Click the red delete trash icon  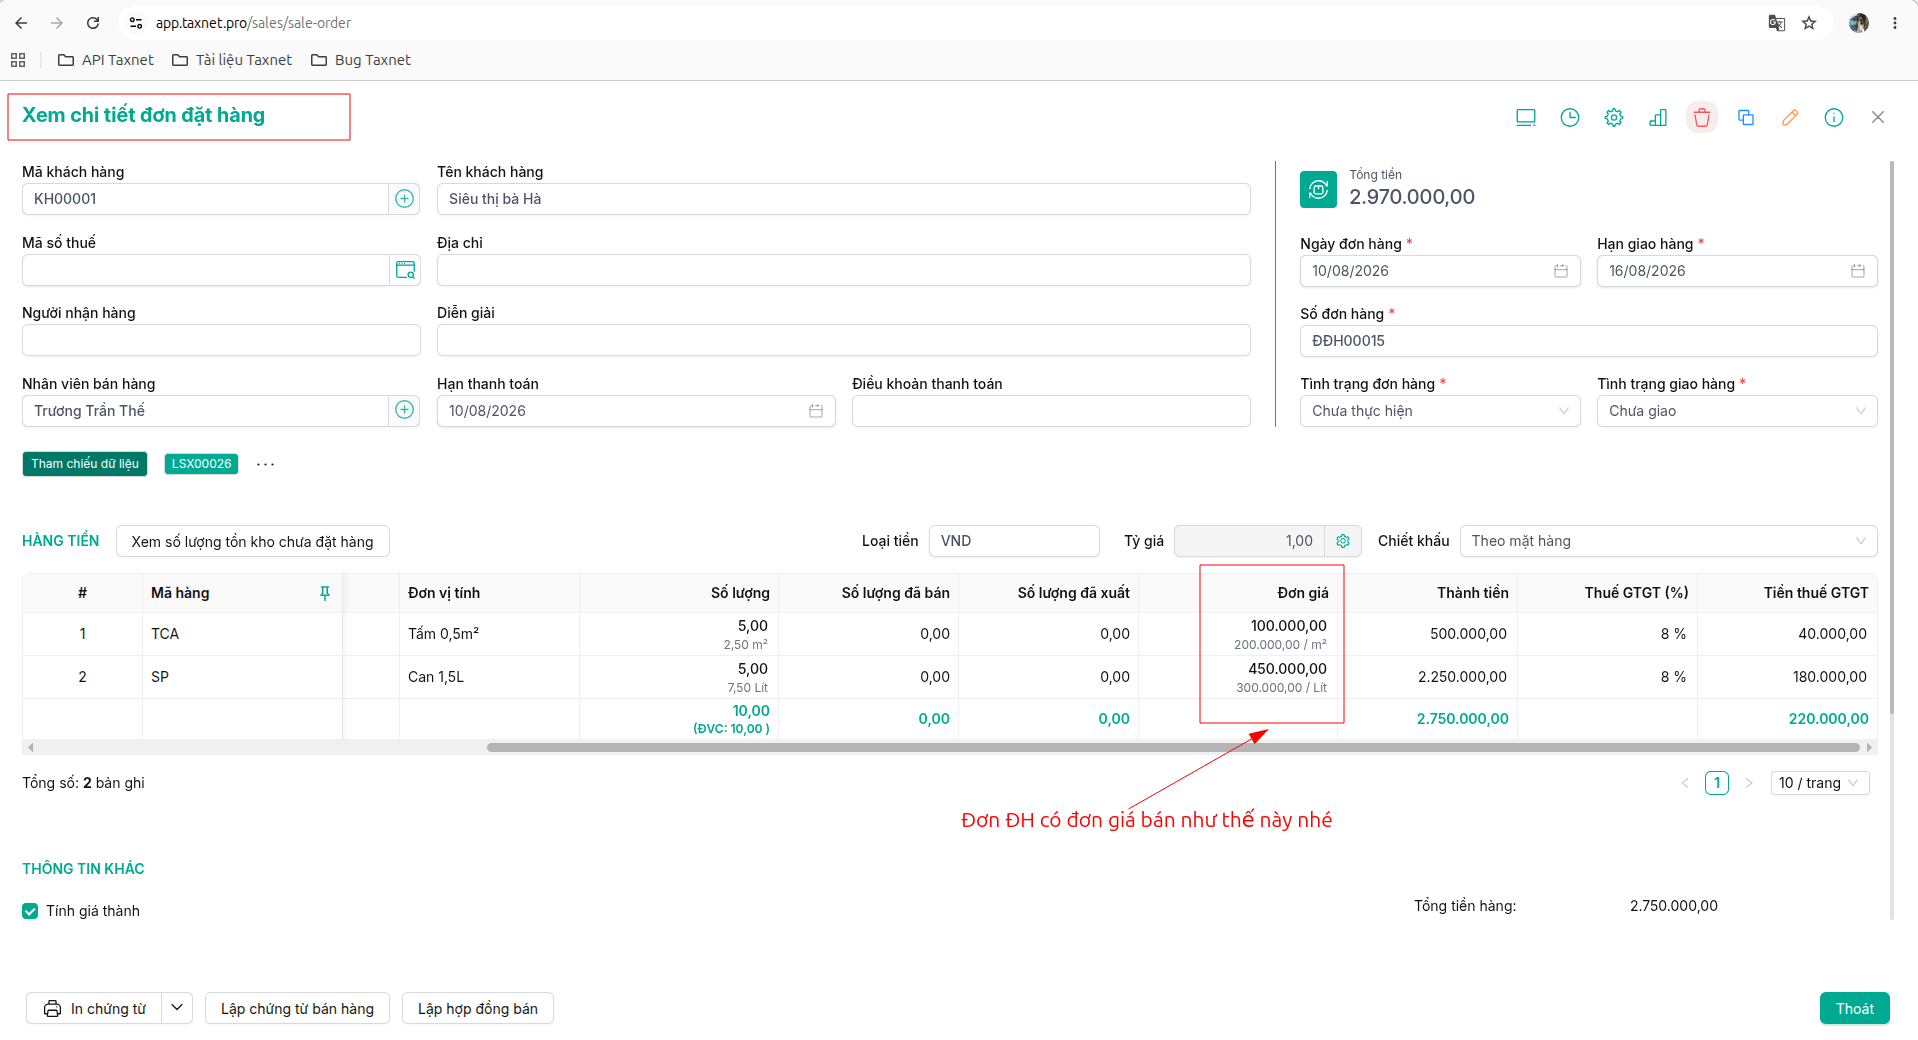coord(1701,117)
